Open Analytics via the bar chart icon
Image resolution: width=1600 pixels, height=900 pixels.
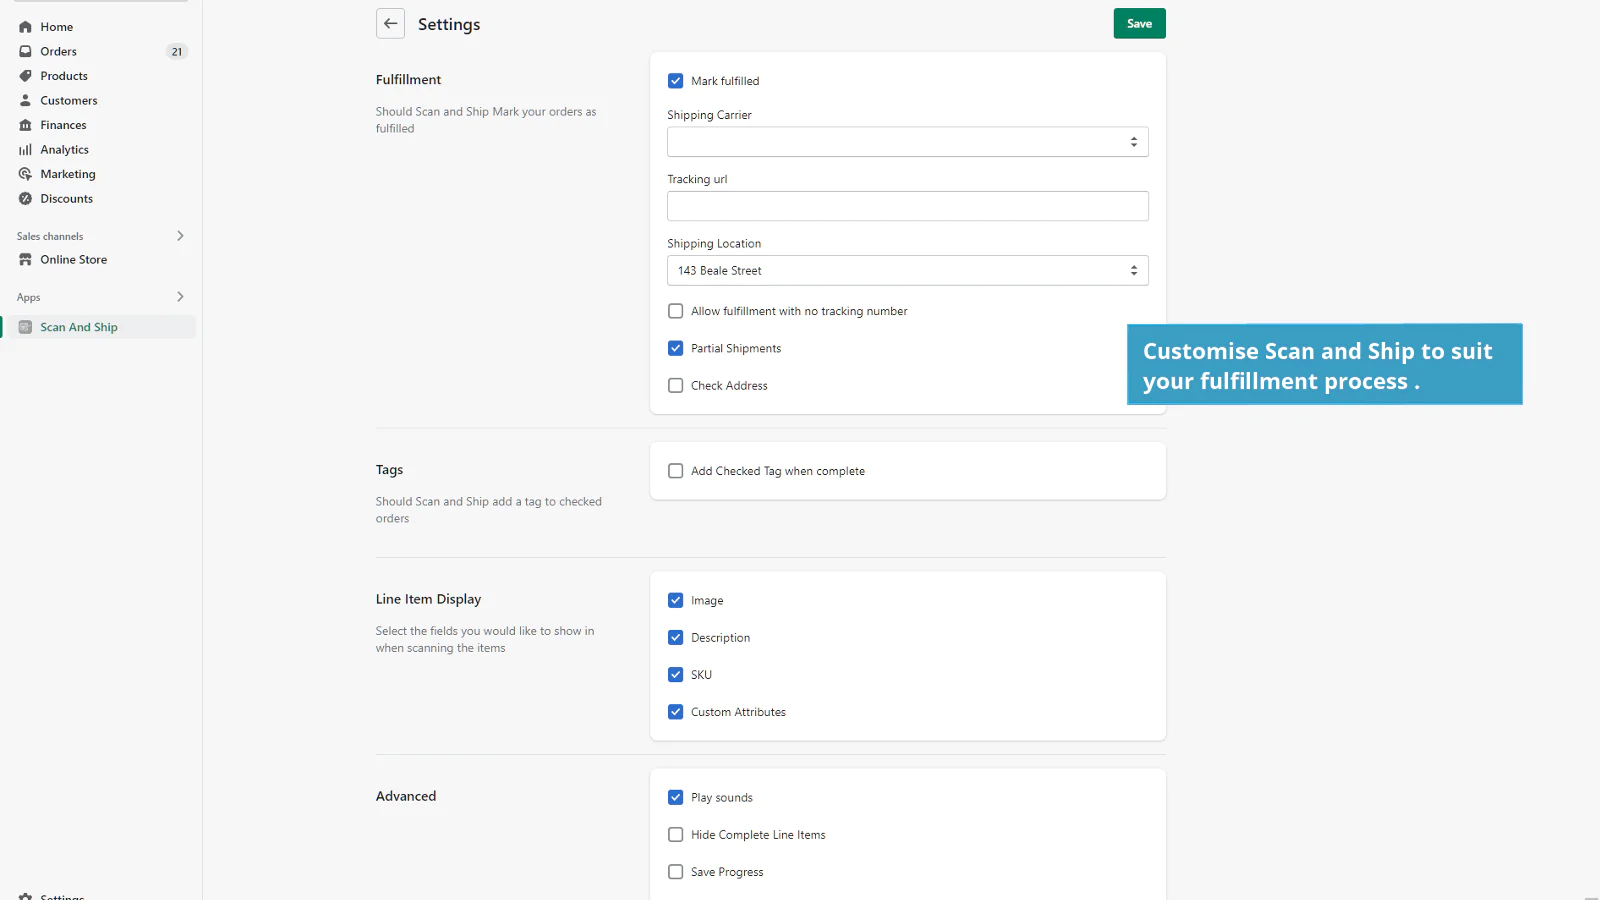[26, 150]
